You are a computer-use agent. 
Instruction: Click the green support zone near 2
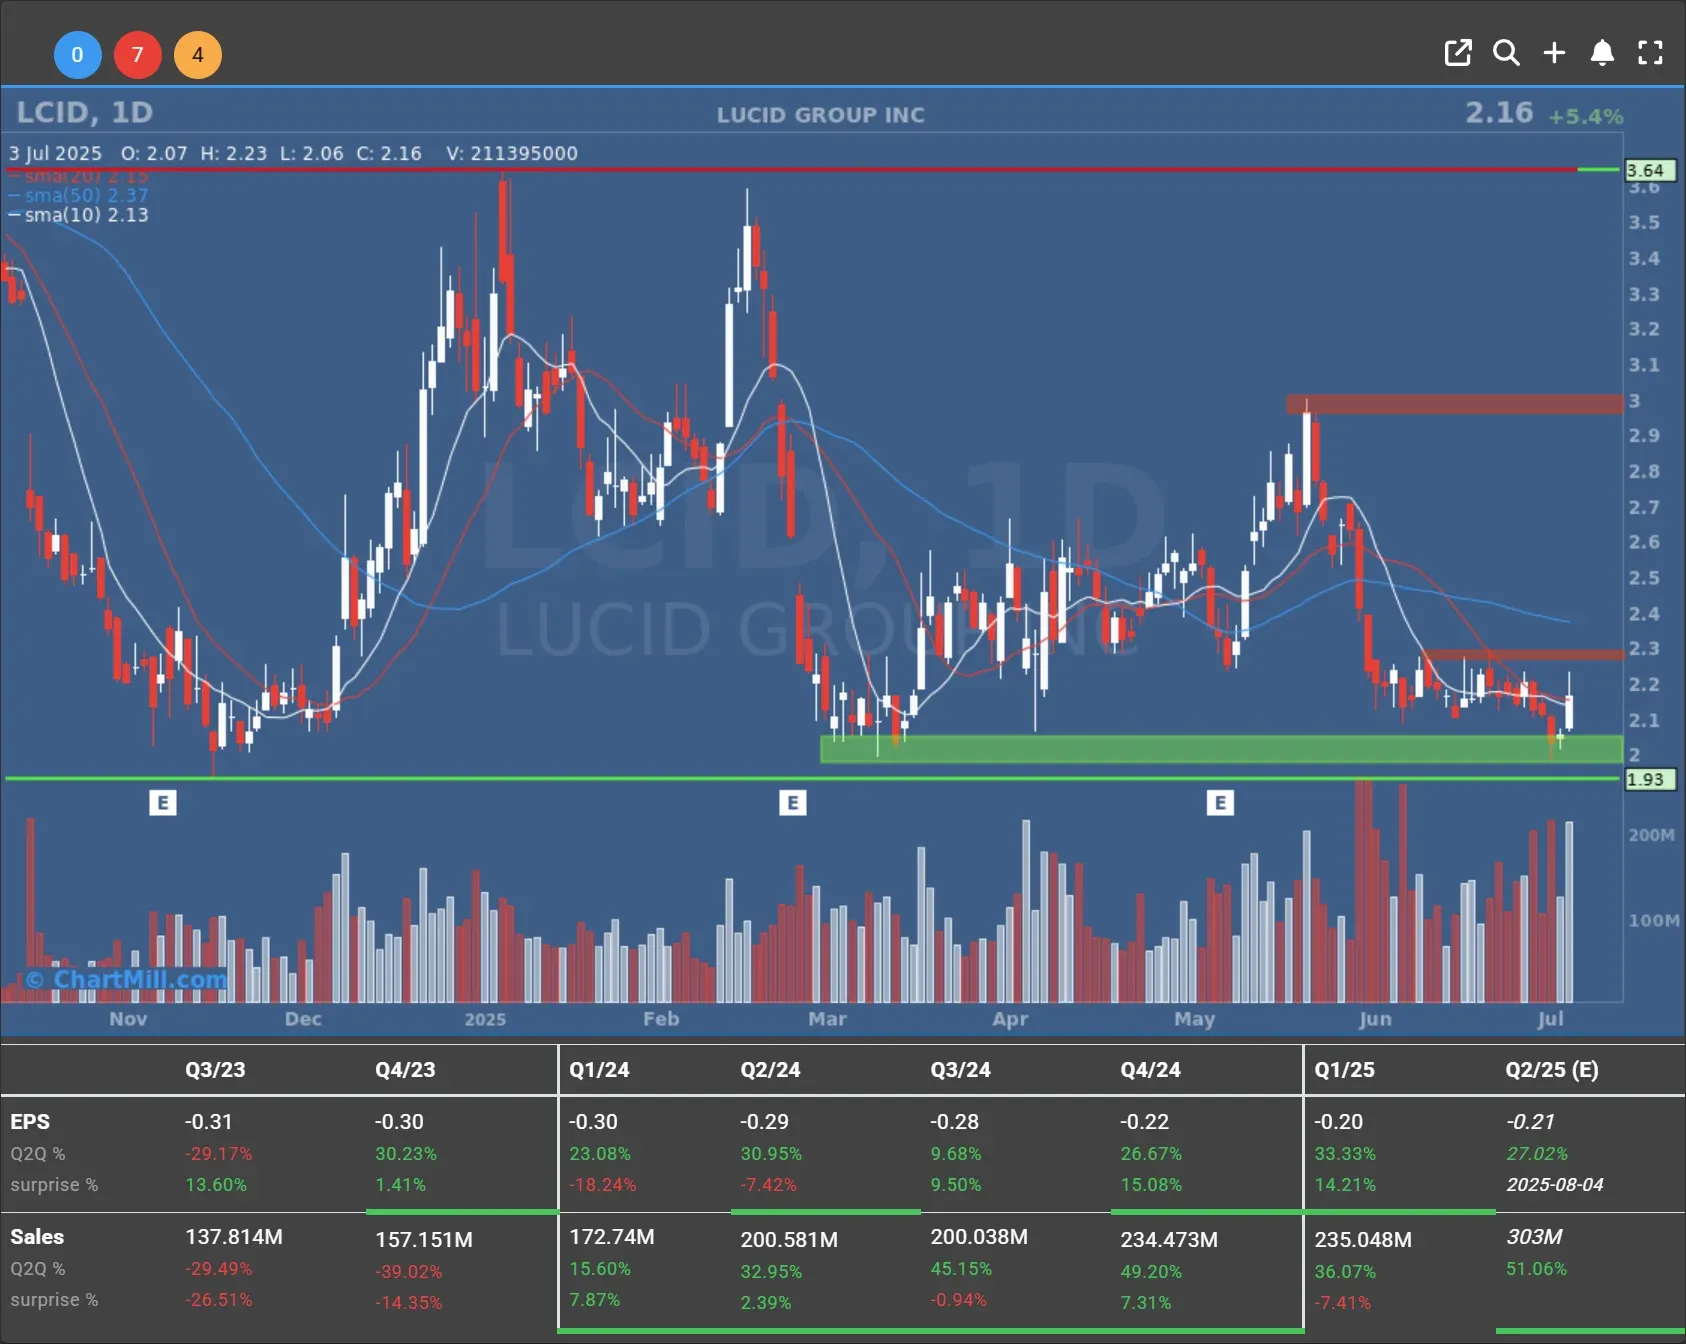(1221, 749)
